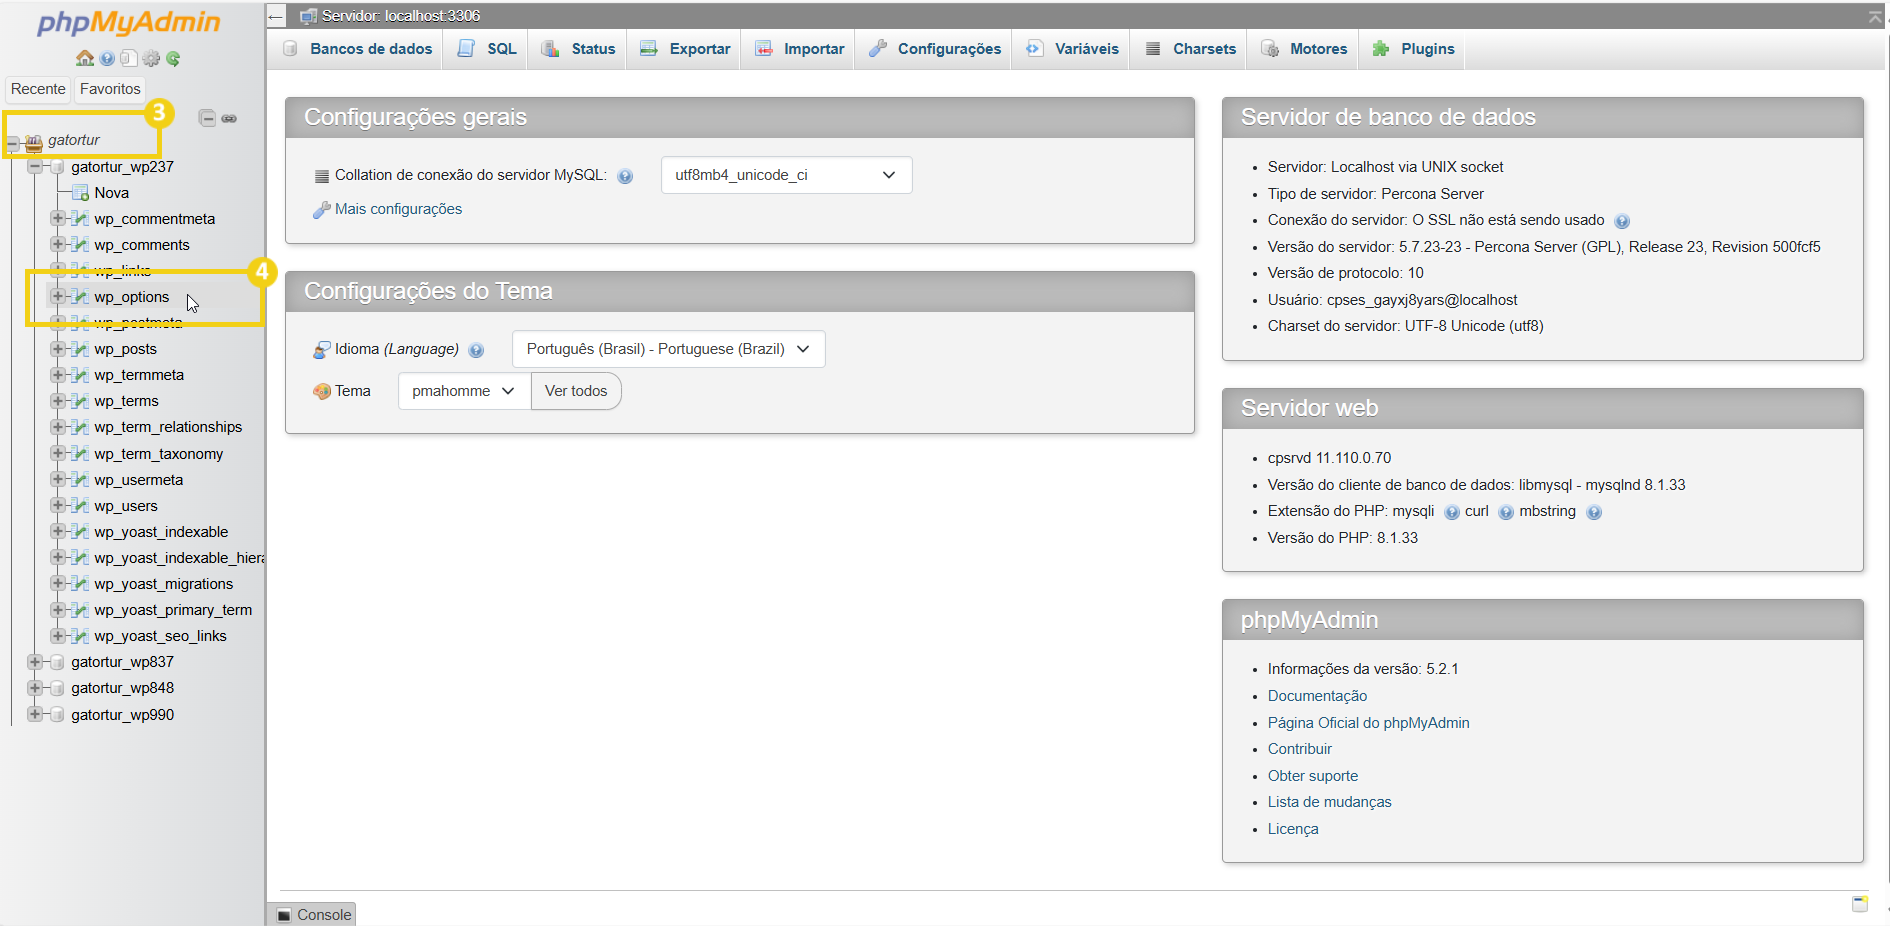This screenshot has width=1890, height=926.
Task: Open the Exportar tab
Action: click(686, 49)
